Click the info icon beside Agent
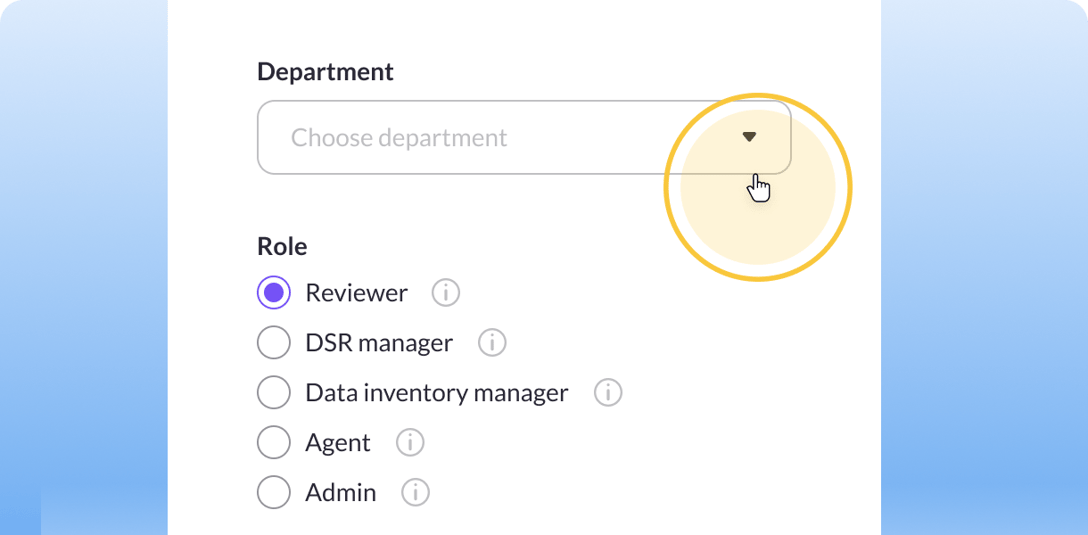The height and width of the screenshot is (535, 1088). click(410, 443)
